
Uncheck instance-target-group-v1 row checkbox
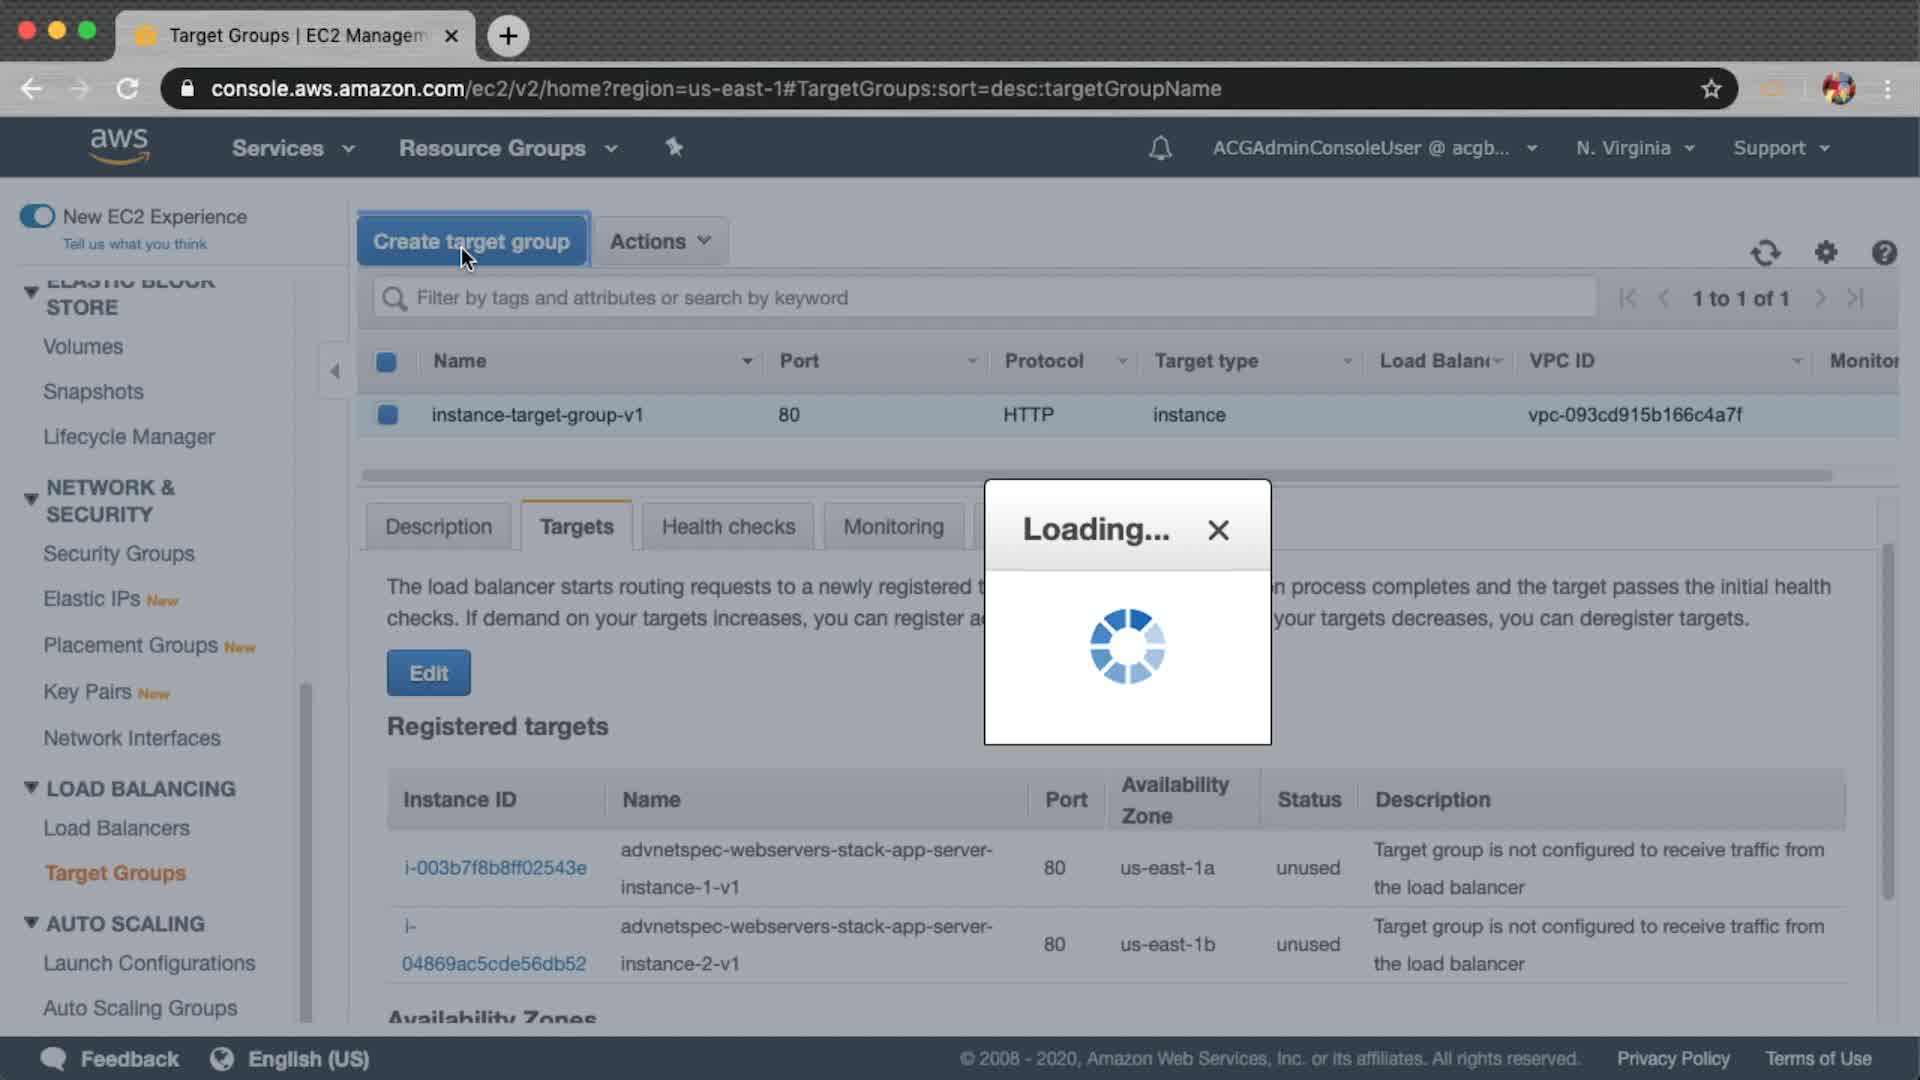pyautogui.click(x=388, y=414)
